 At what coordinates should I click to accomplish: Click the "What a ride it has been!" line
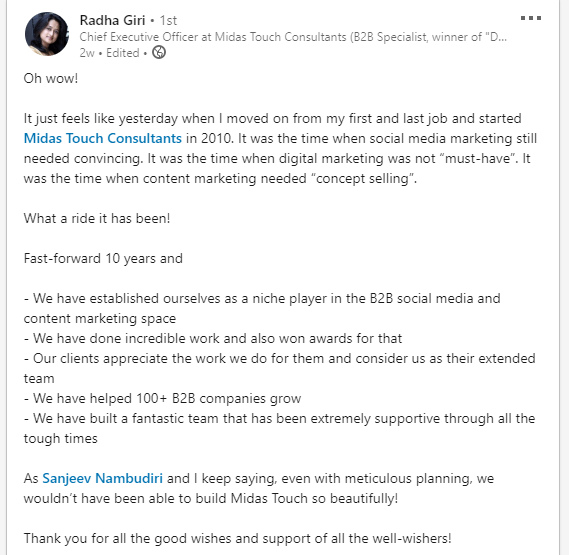pyautogui.click(x=97, y=219)
